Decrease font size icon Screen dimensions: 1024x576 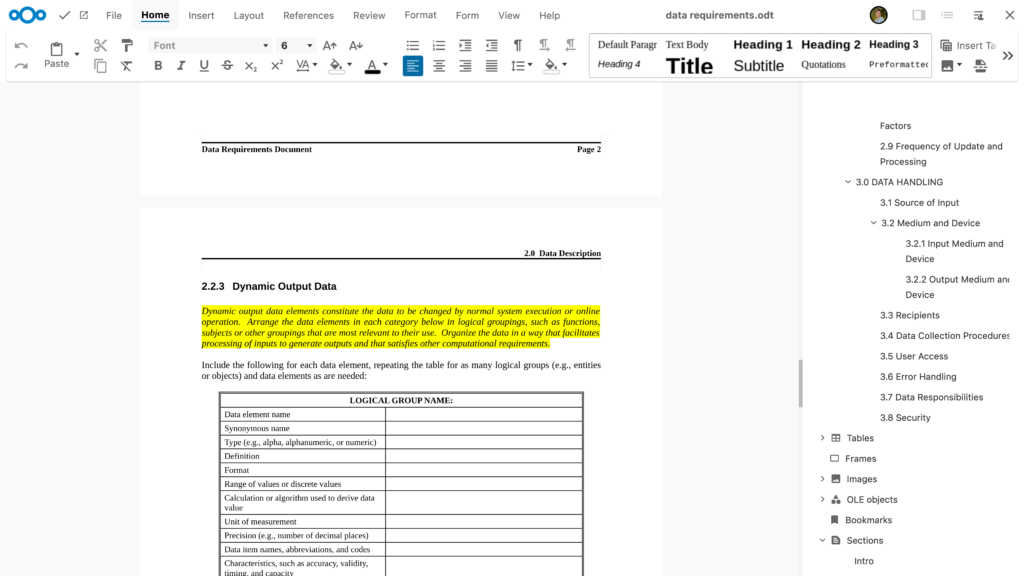(355, 45)
